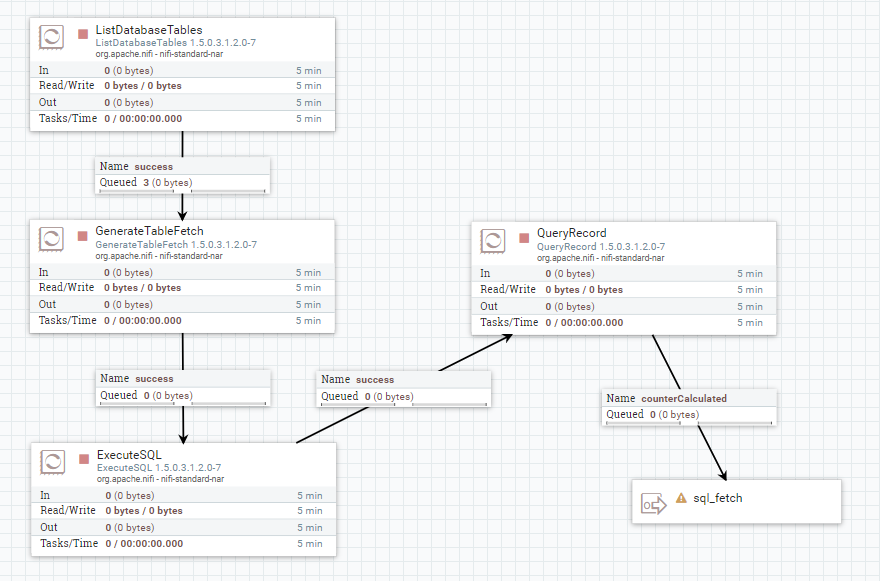Click the warning triangle on sql_fetch port
This screenshot has width=880, height=581.
pos(681,498)
